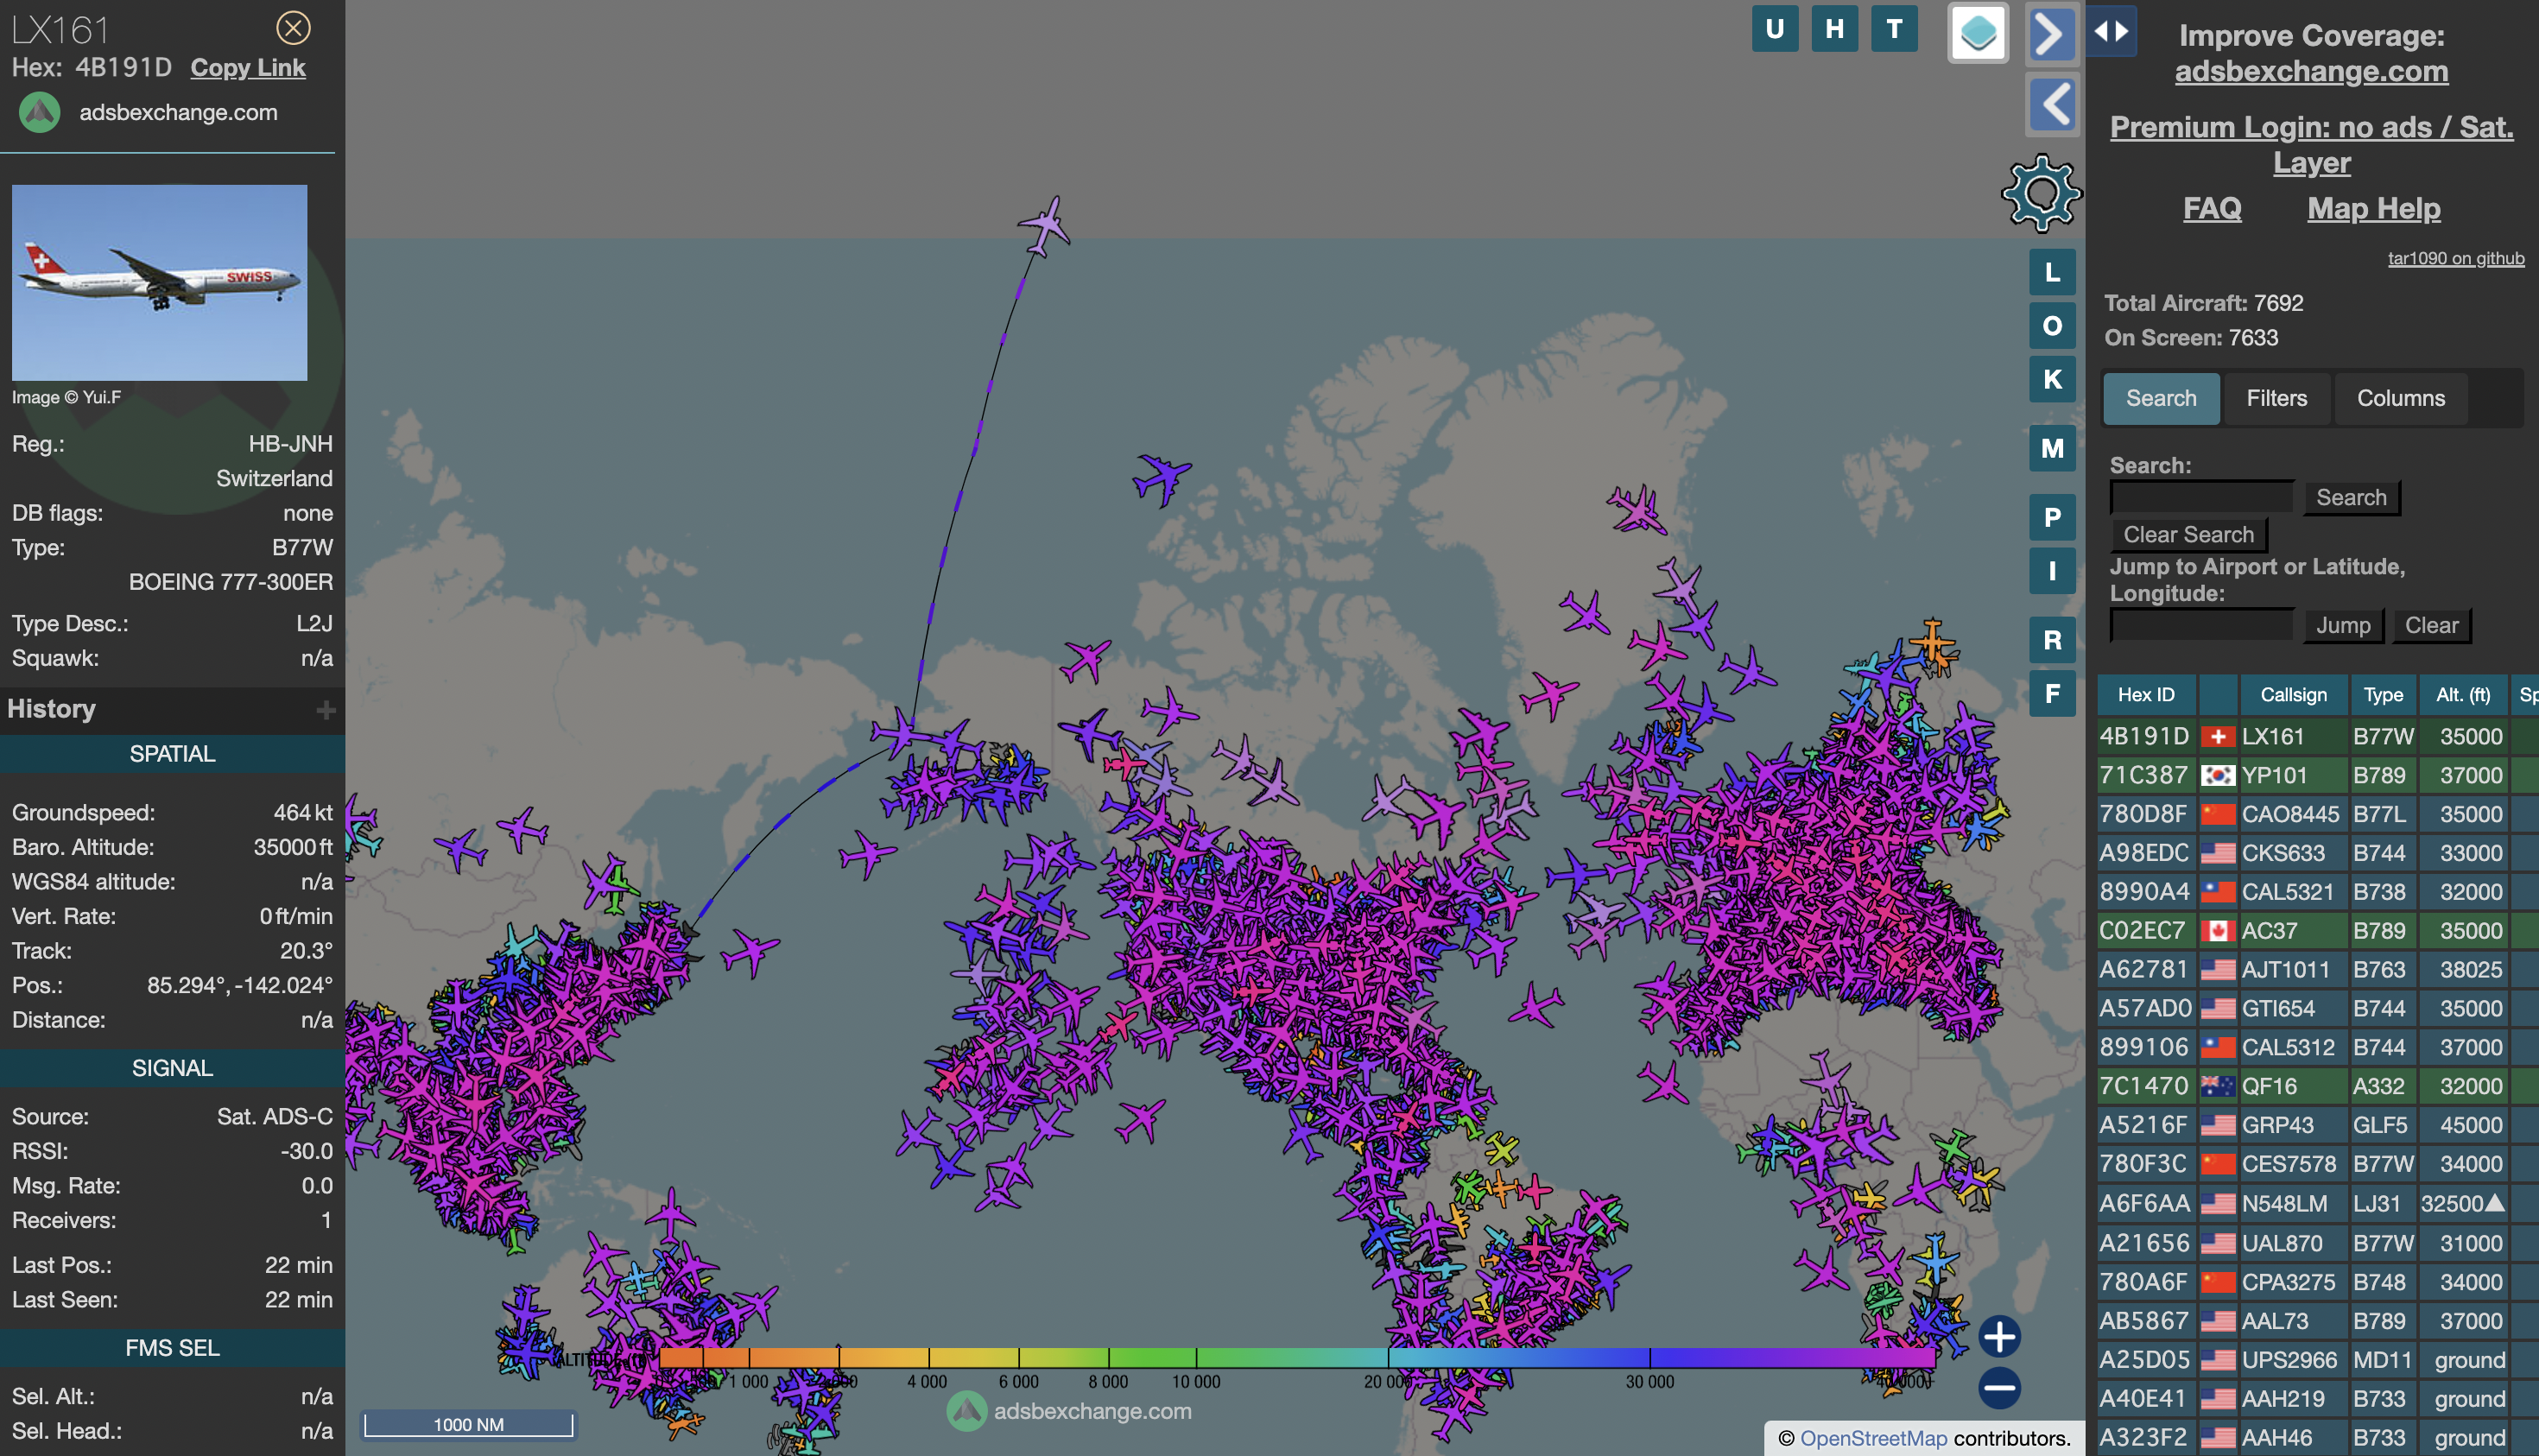The image size is (2539, 1456).
Task: Select the CAO8445 aircraft row
Action: pos(2317,815)
